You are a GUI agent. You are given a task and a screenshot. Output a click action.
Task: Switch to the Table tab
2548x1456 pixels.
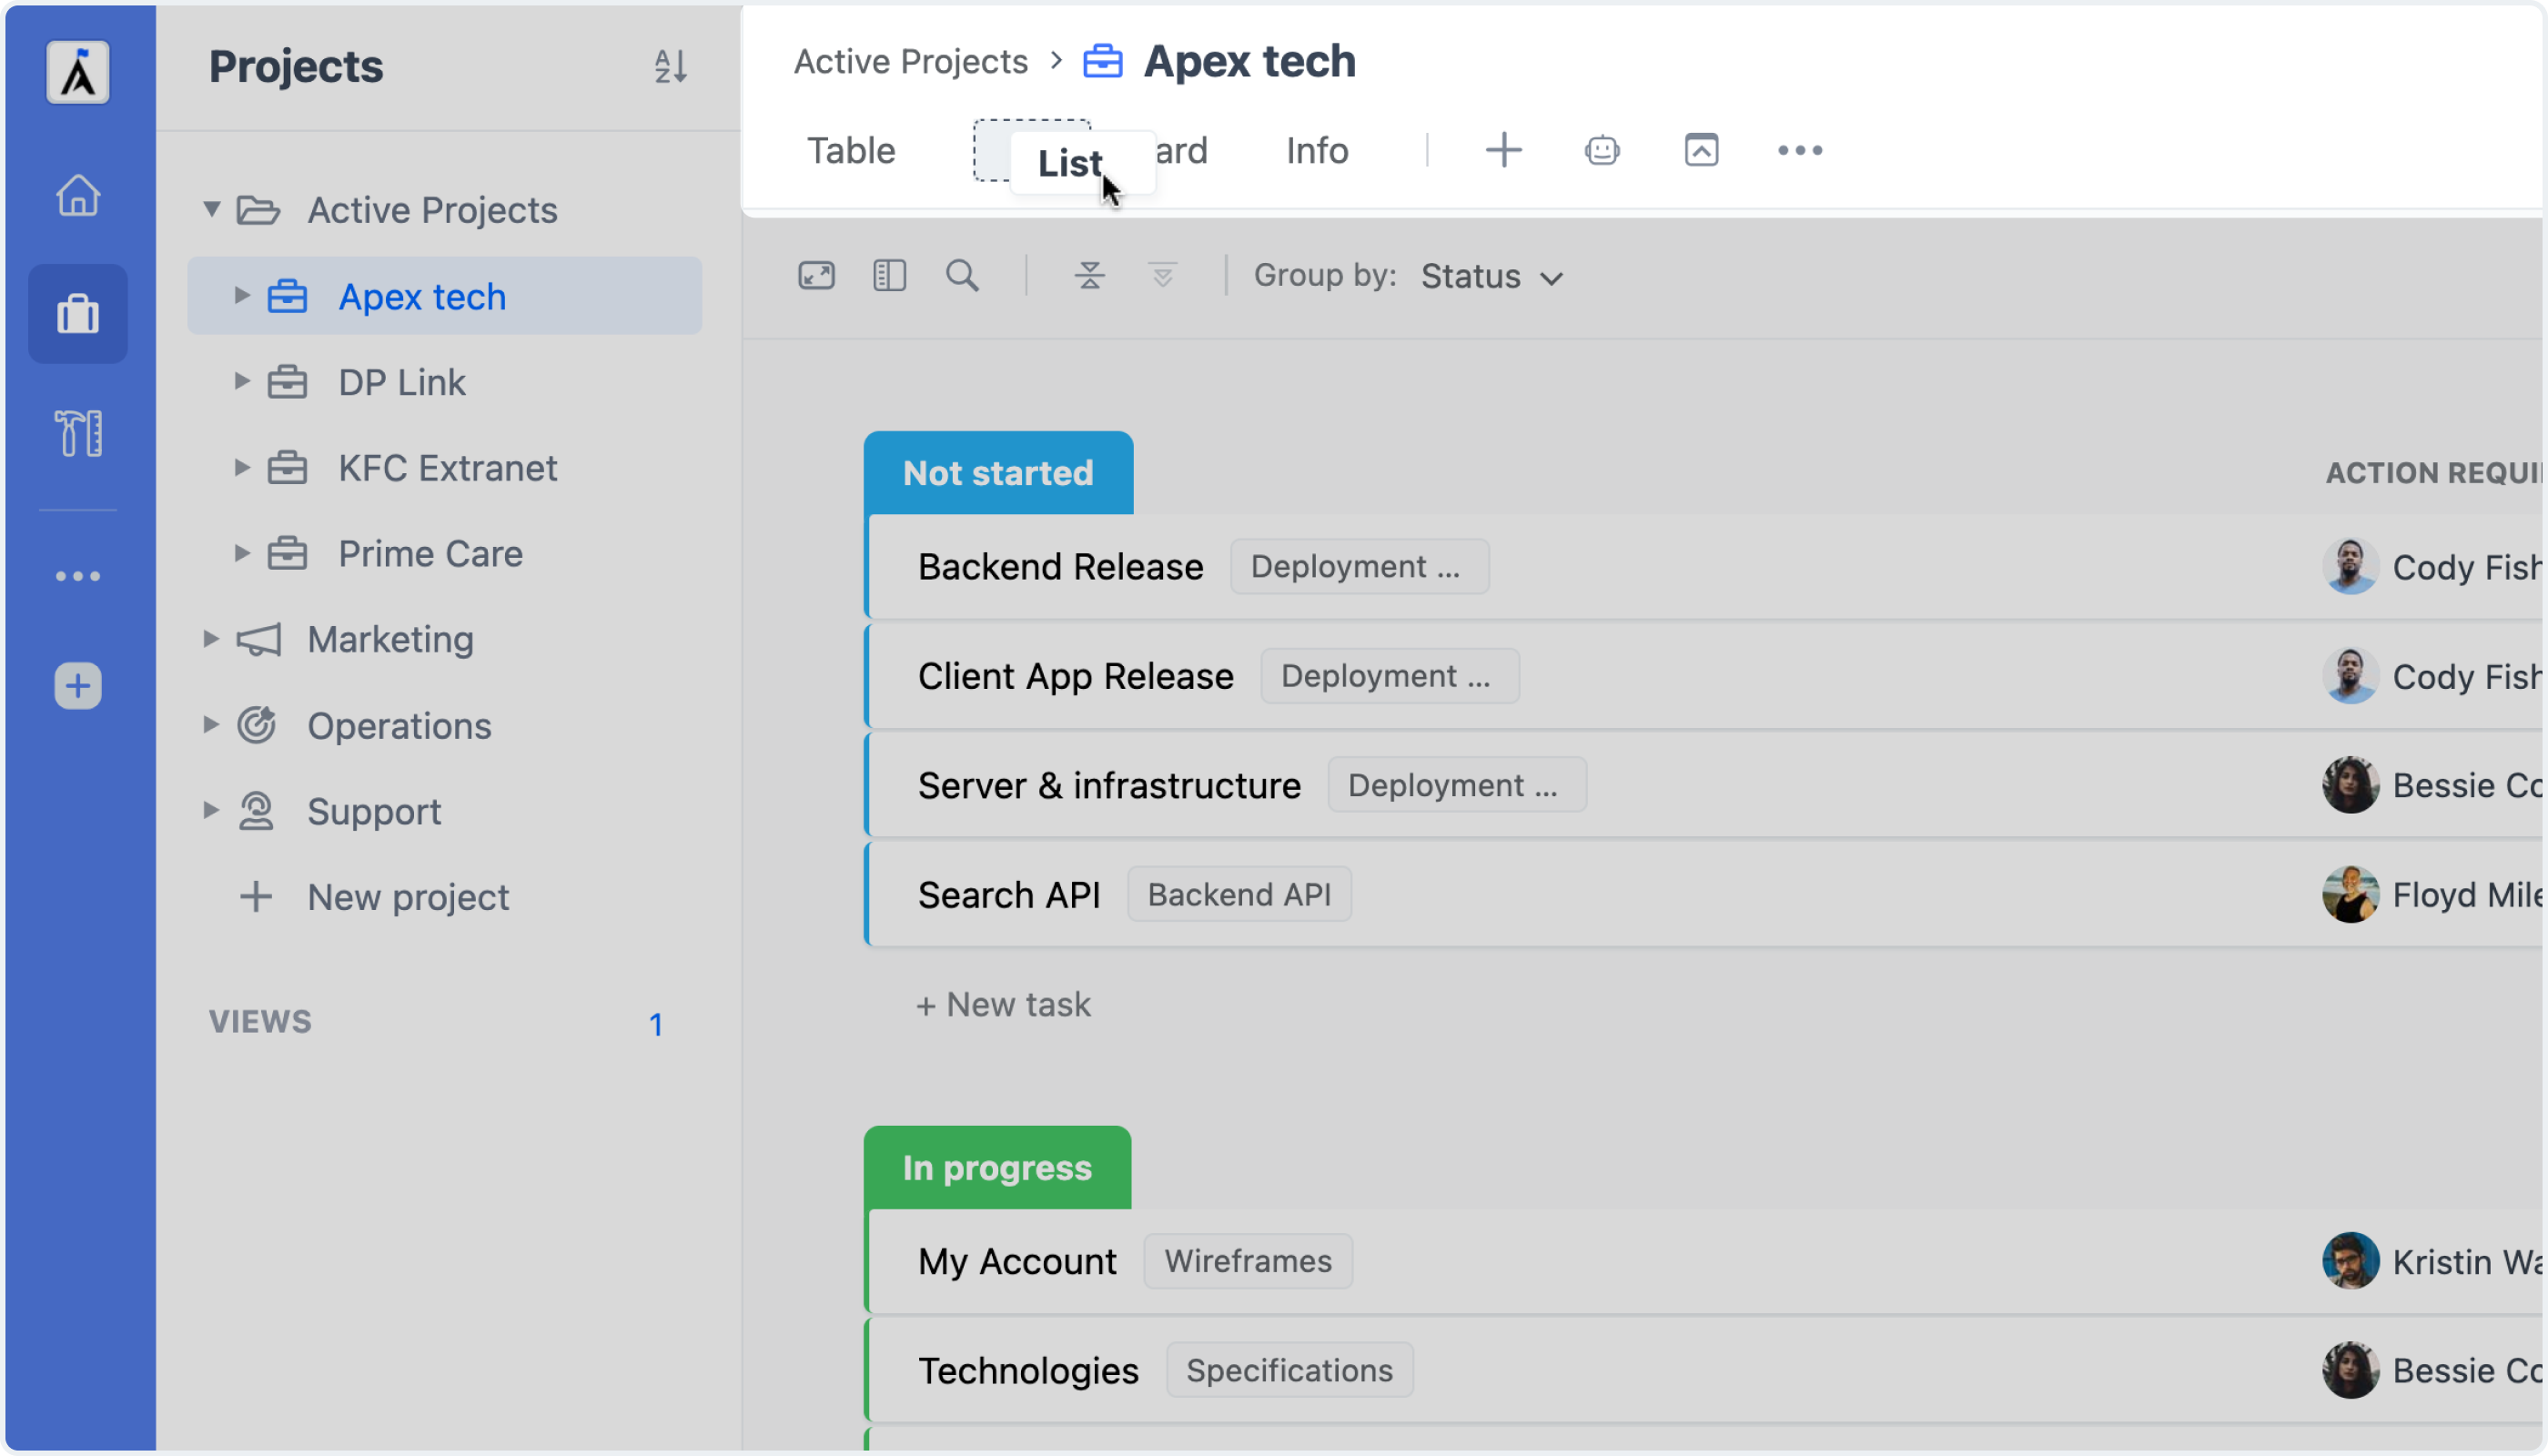pyautogui.click(x=851, y=150)
